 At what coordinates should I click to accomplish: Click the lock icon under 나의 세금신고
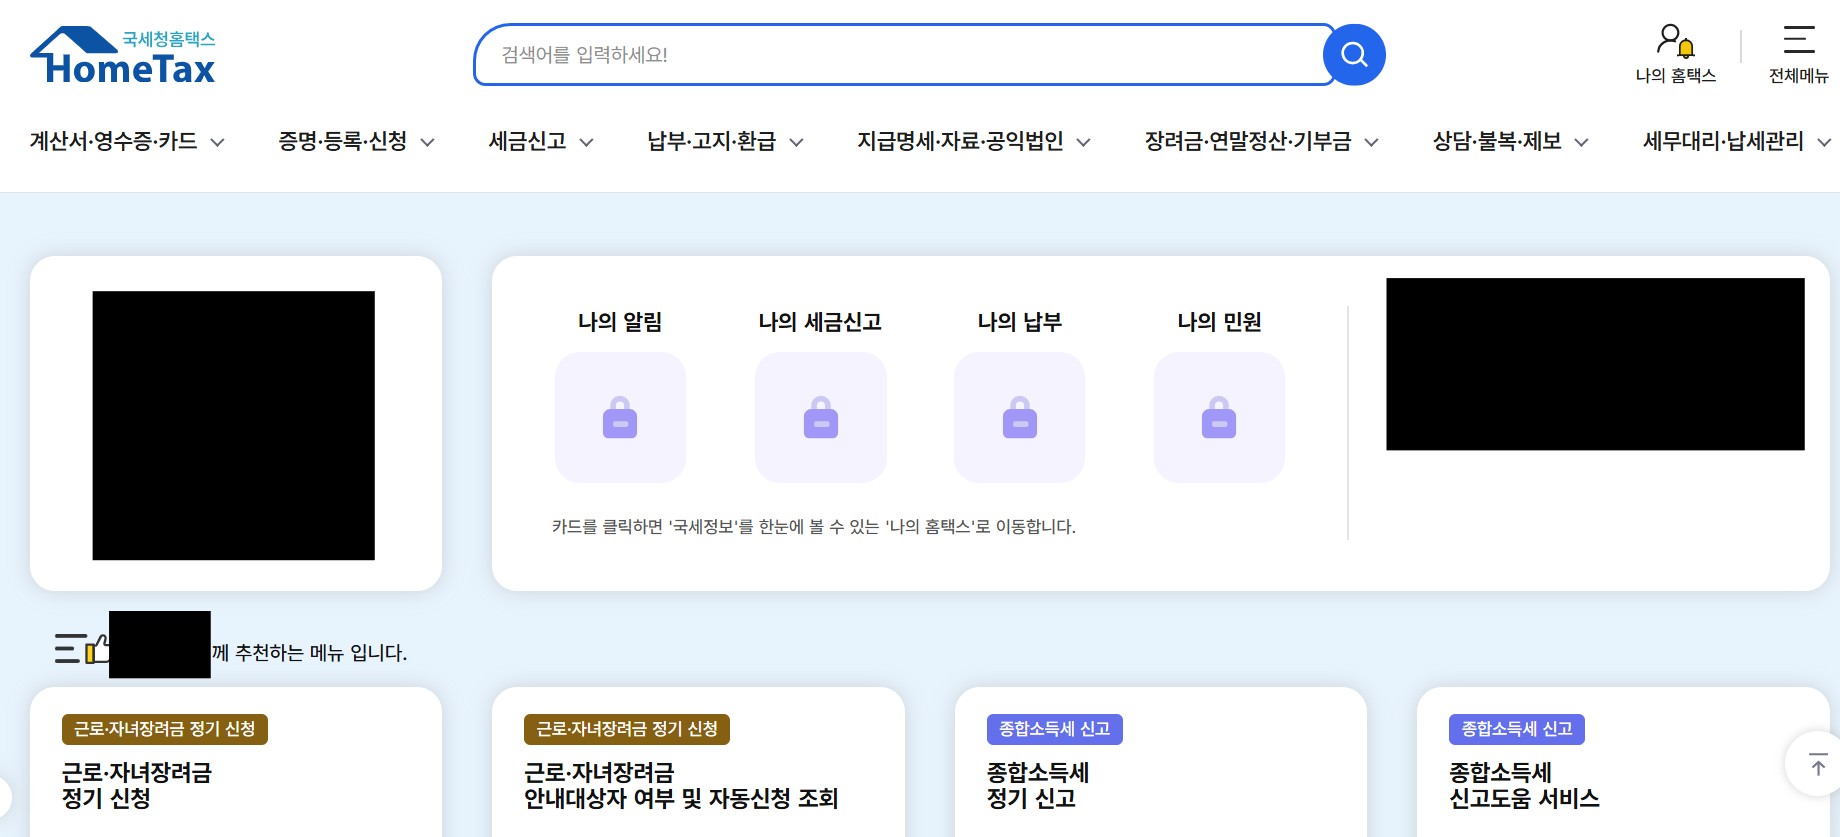820,417
